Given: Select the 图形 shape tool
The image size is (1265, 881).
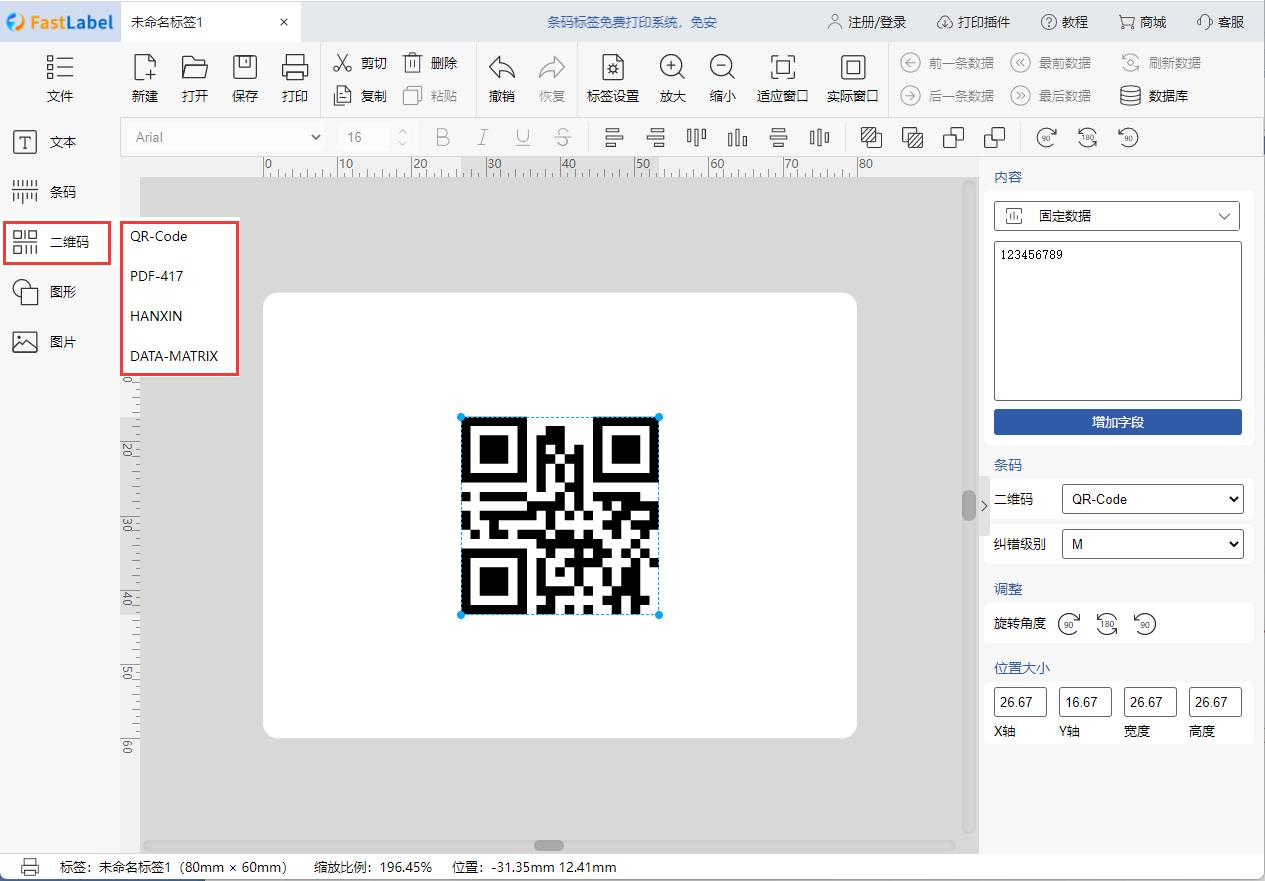Looking at the screenshot, I should click(44, 292).
